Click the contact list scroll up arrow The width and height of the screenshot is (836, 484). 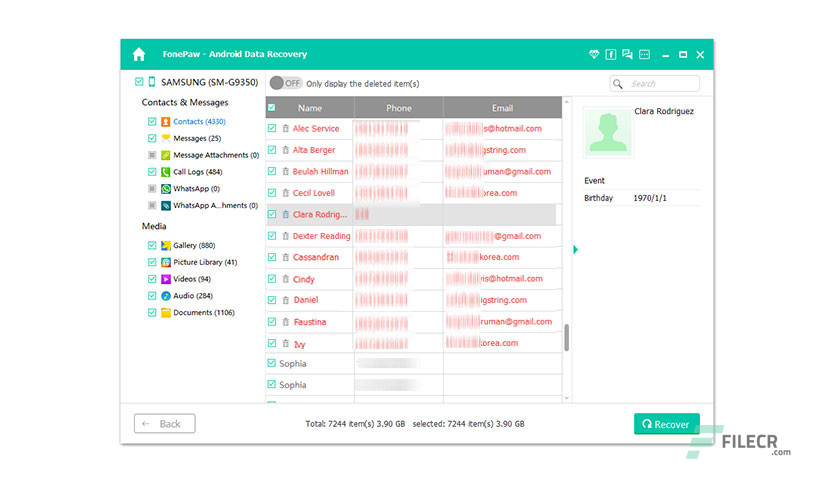(566, 101)
